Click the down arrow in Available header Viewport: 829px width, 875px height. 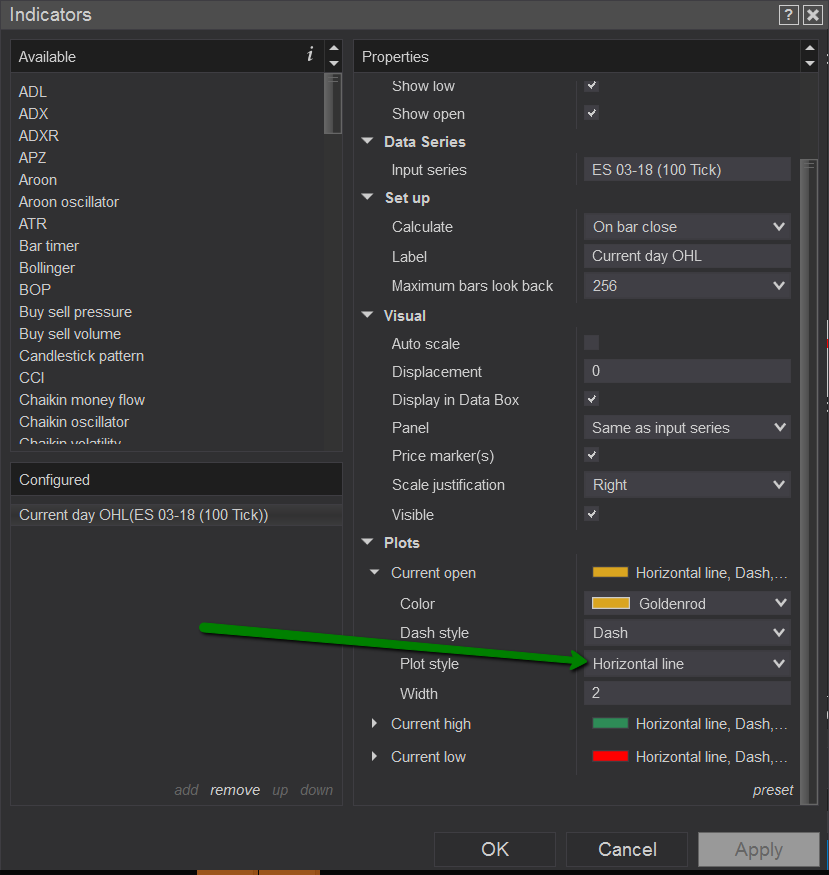[x=334, y=63]
